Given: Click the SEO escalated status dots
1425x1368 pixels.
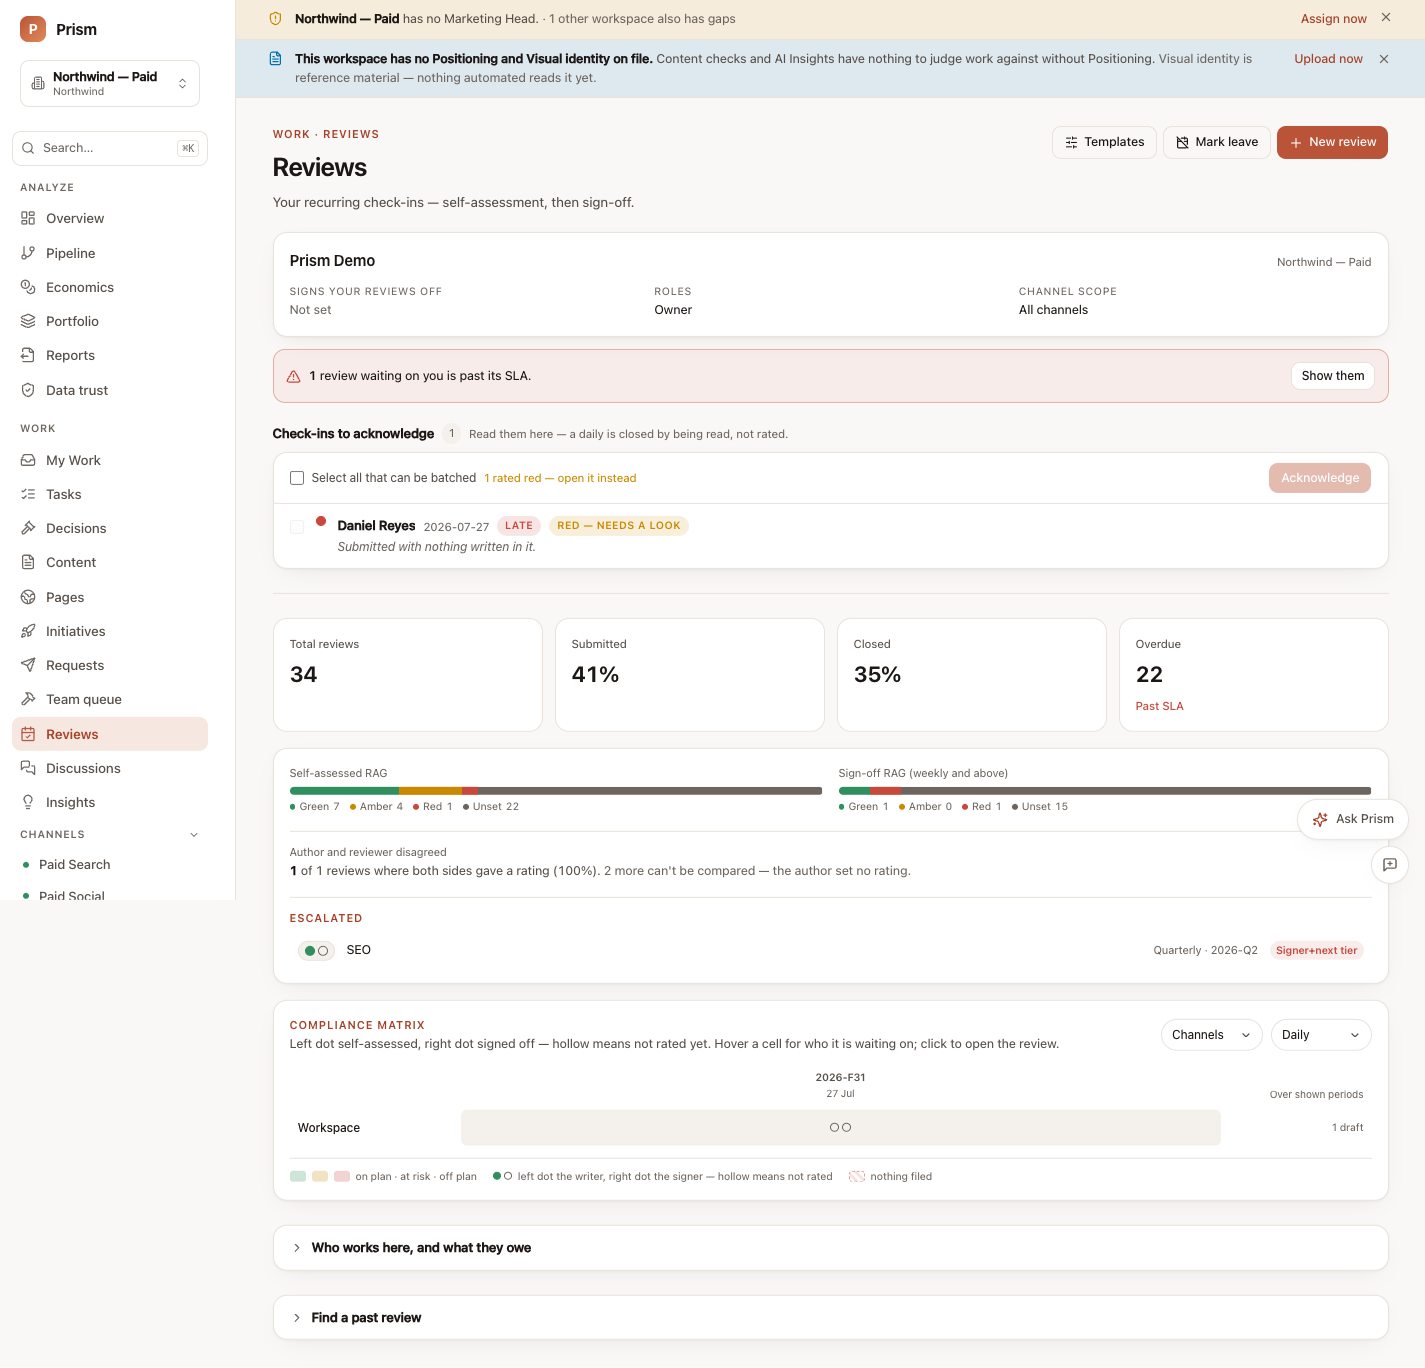Looking at the screenshot, I should click(316, 951).
